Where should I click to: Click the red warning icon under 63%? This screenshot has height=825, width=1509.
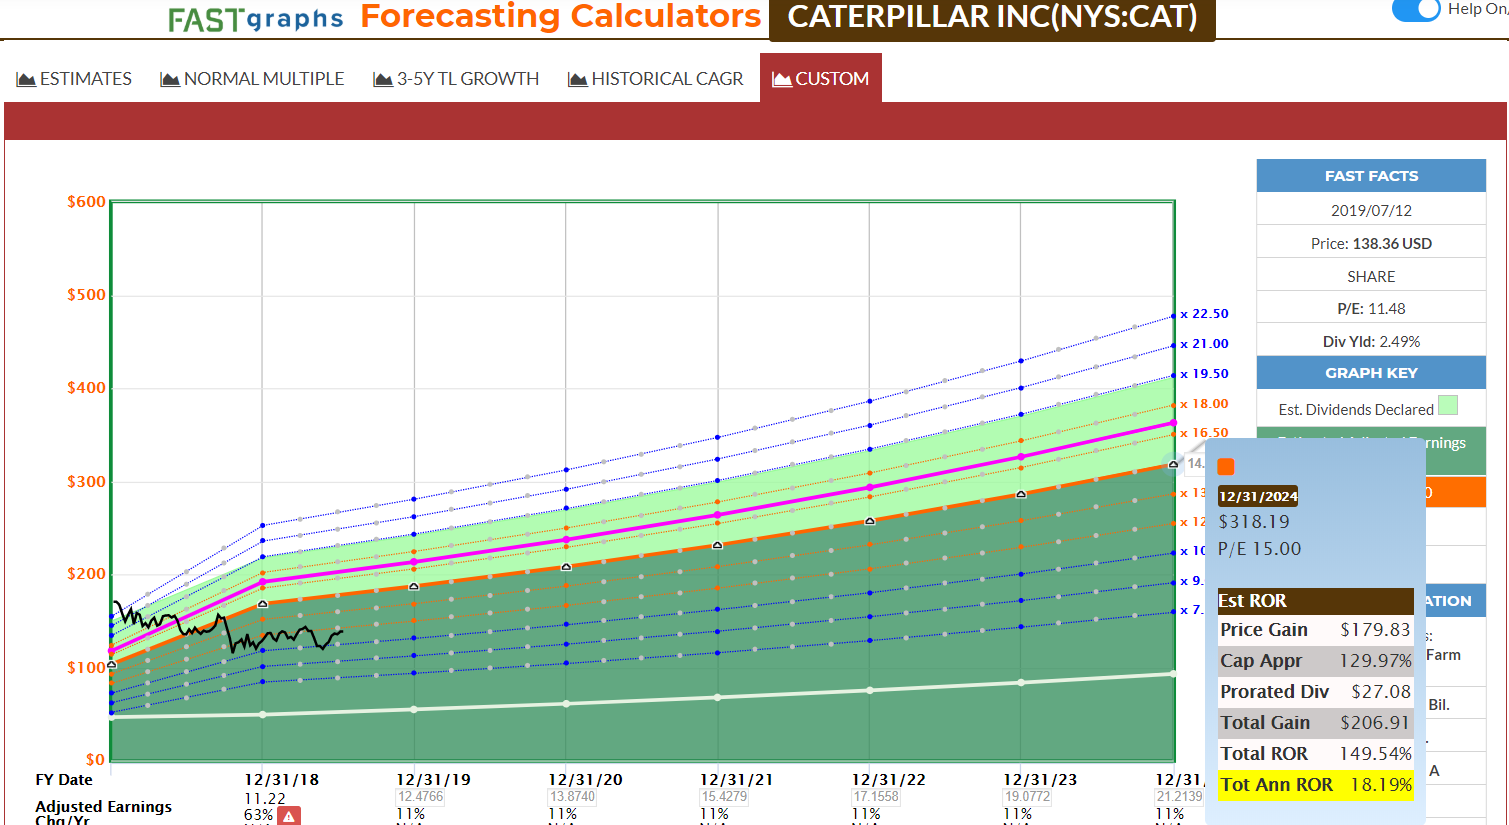tap(289, 816)
